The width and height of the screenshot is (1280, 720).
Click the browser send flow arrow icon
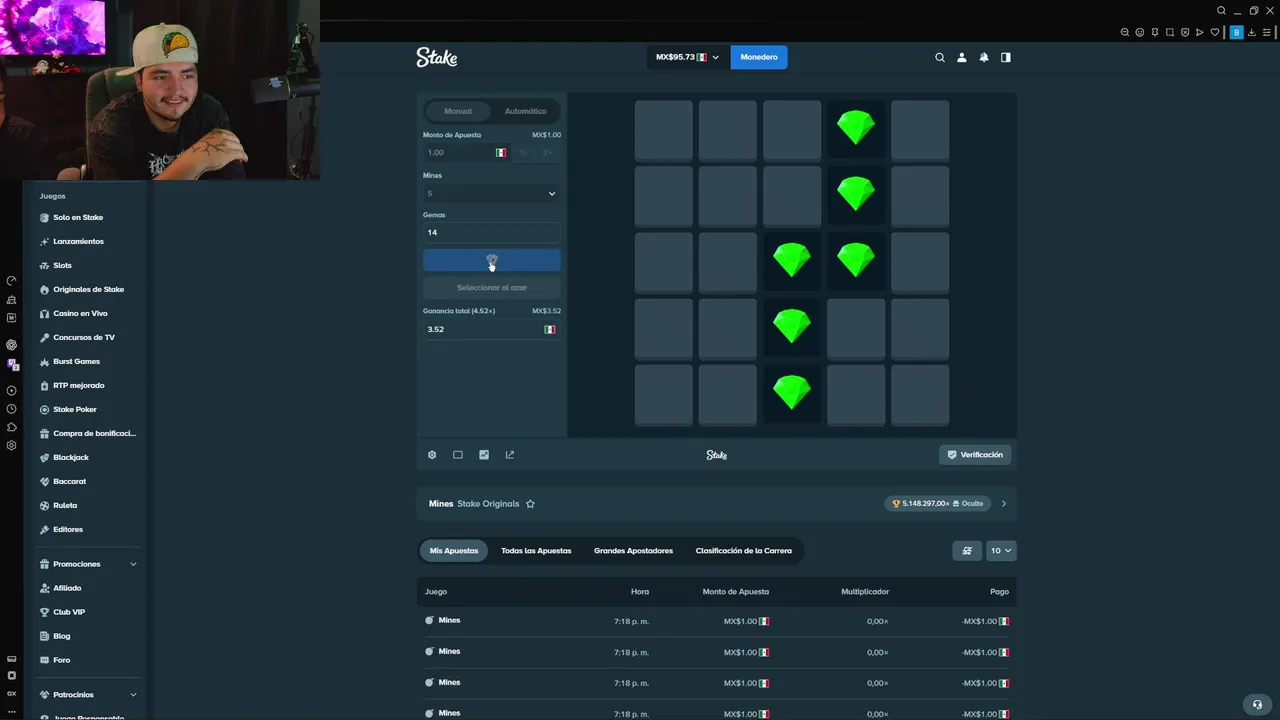click(1200, 32)
